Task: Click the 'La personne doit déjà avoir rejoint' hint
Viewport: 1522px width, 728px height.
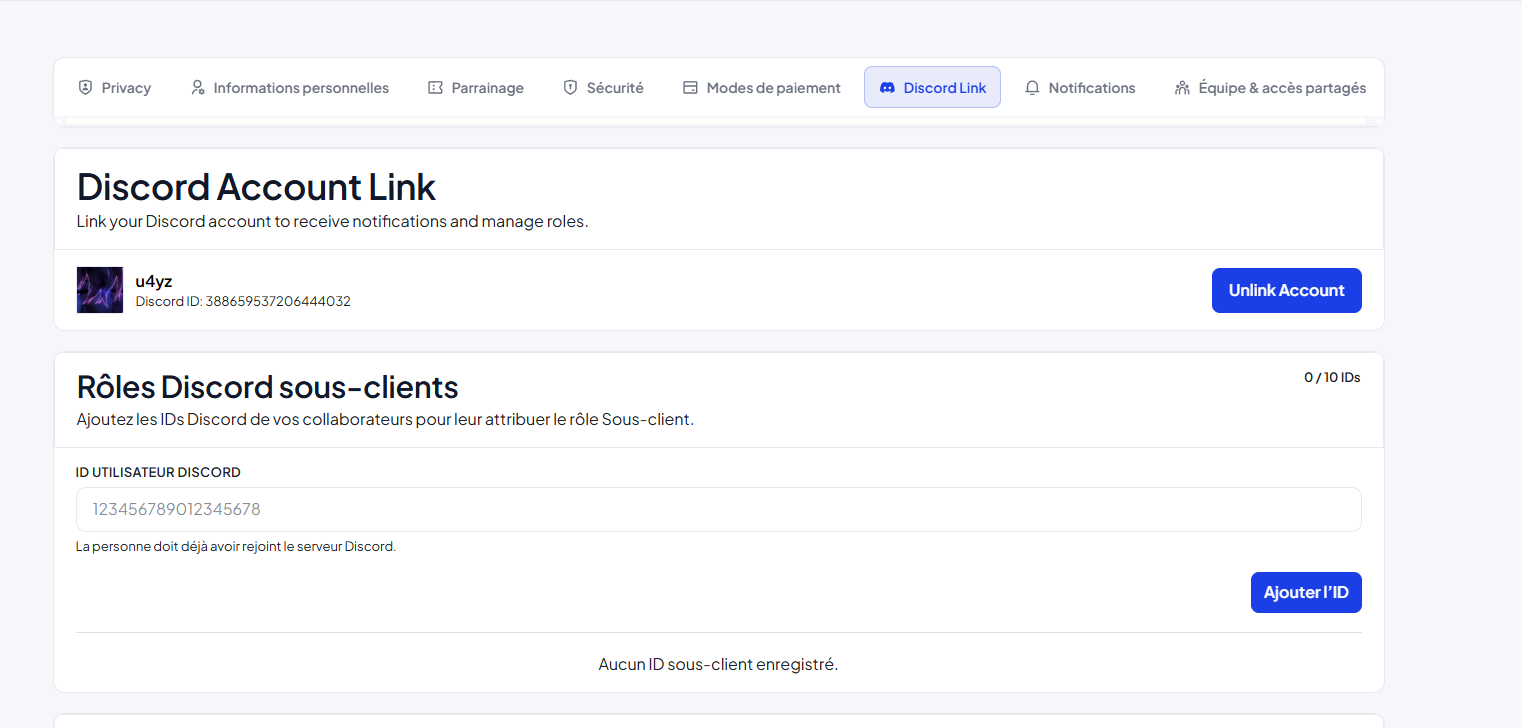Action: tap(236, 547)
